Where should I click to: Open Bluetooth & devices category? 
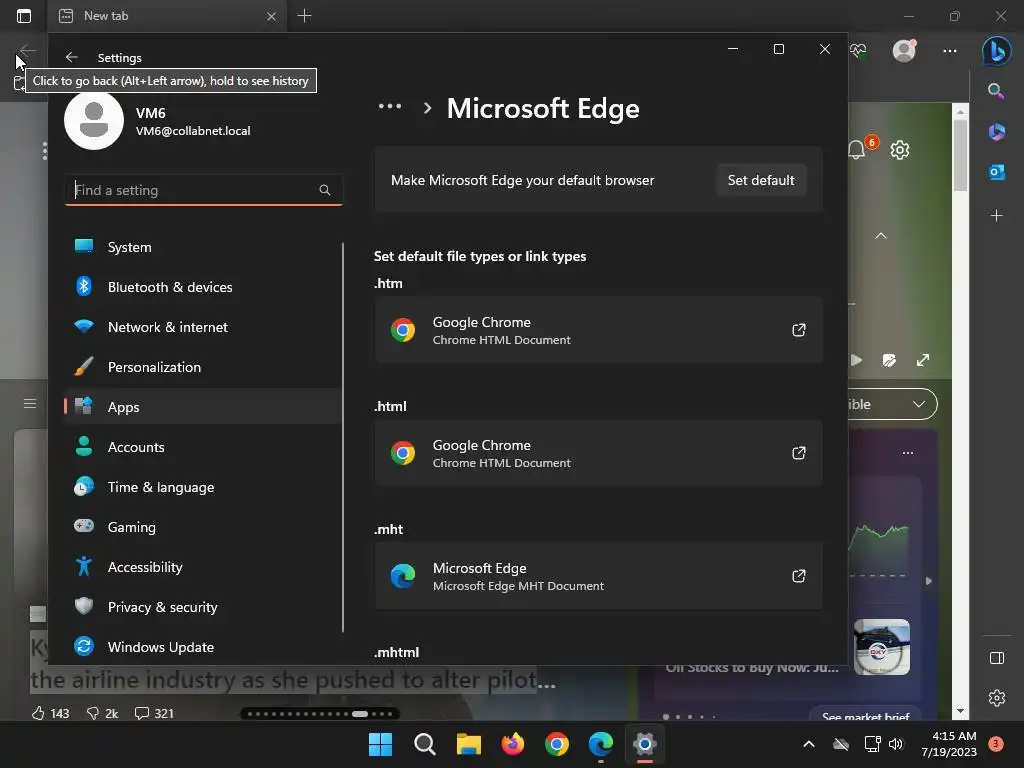203,287
